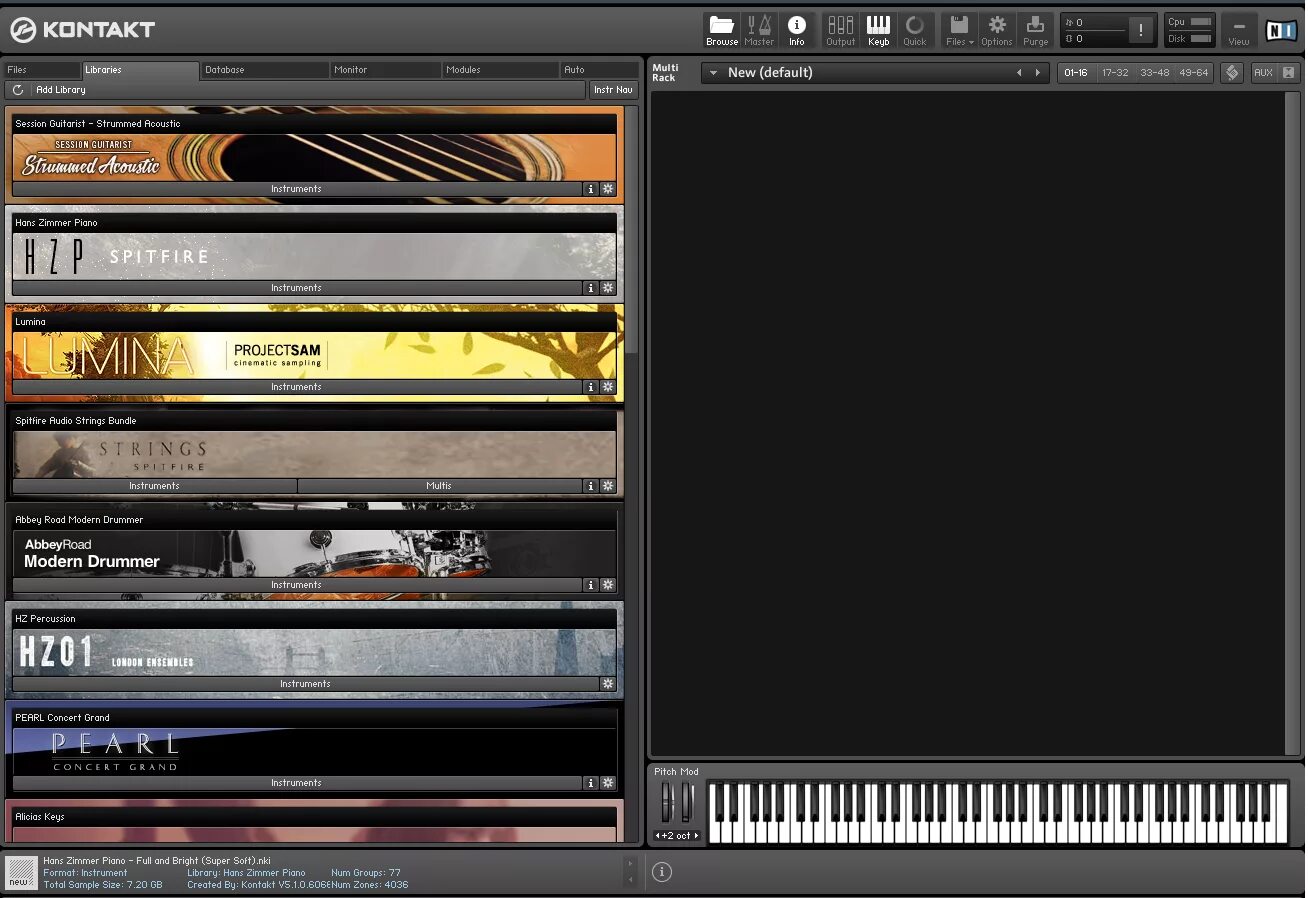Open the multi rack preset dropdown arrow

[713, 73]
